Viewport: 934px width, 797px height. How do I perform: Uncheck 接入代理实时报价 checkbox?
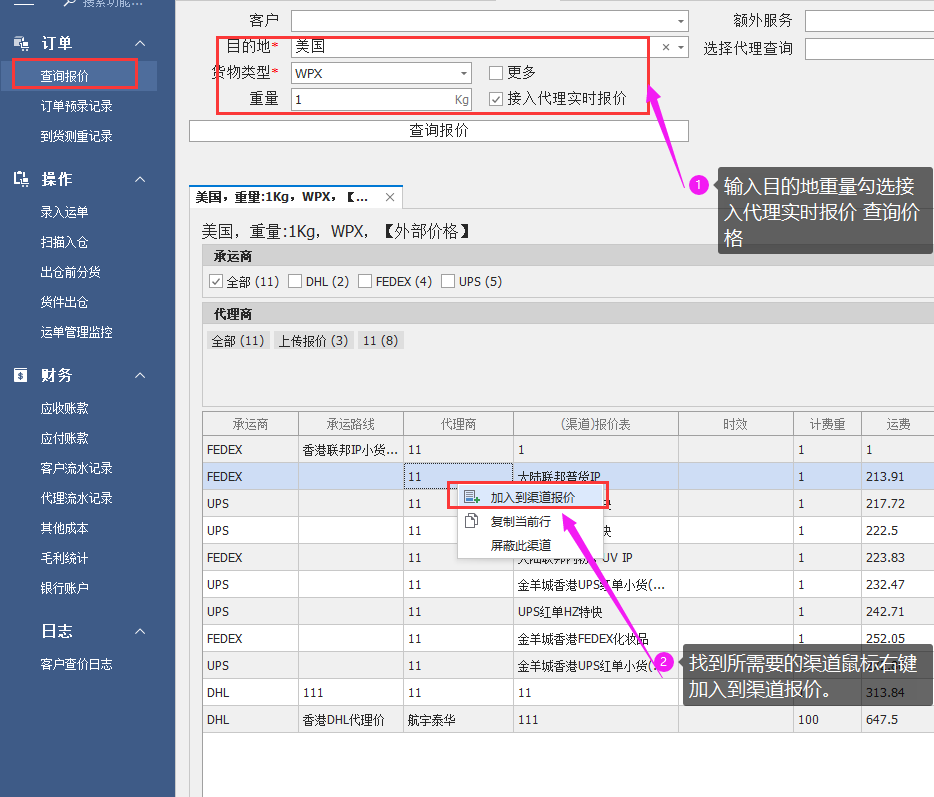click(496, 99)
